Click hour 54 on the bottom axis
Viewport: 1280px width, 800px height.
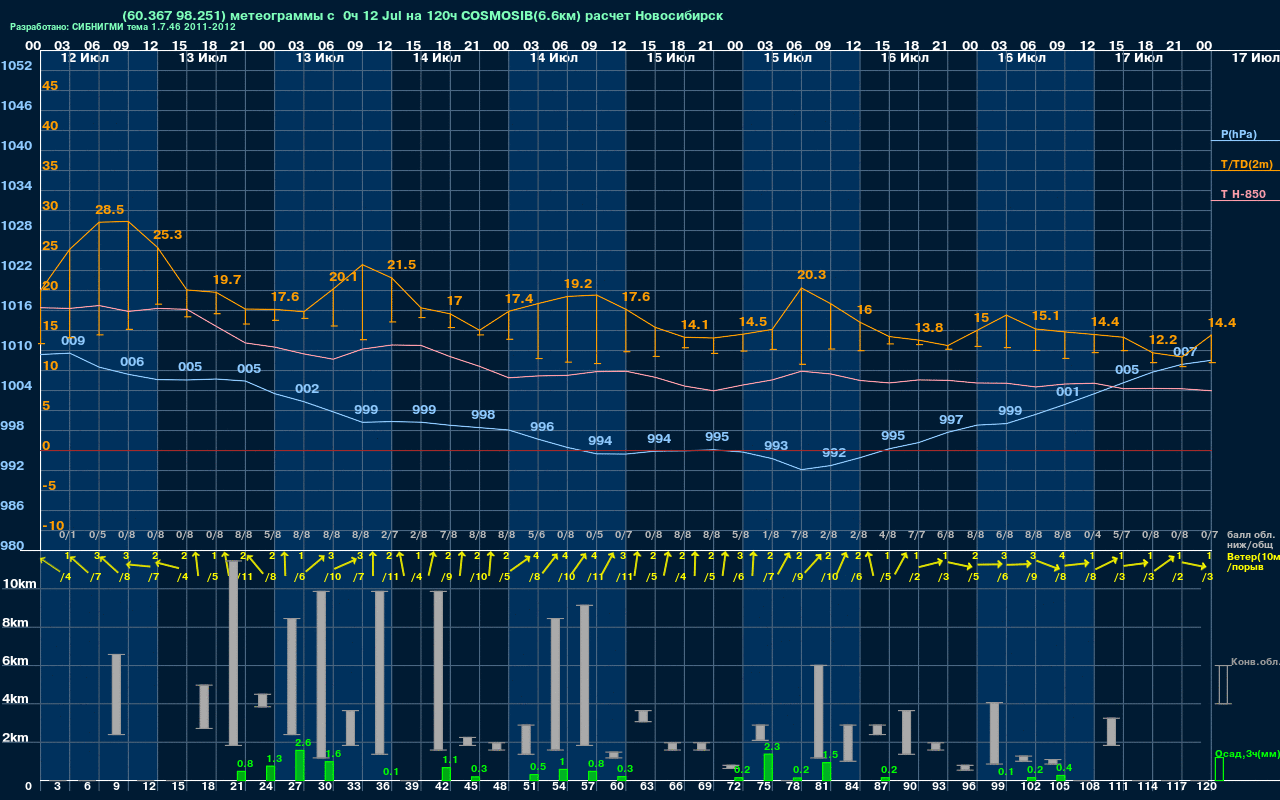(x=560, y=787)
